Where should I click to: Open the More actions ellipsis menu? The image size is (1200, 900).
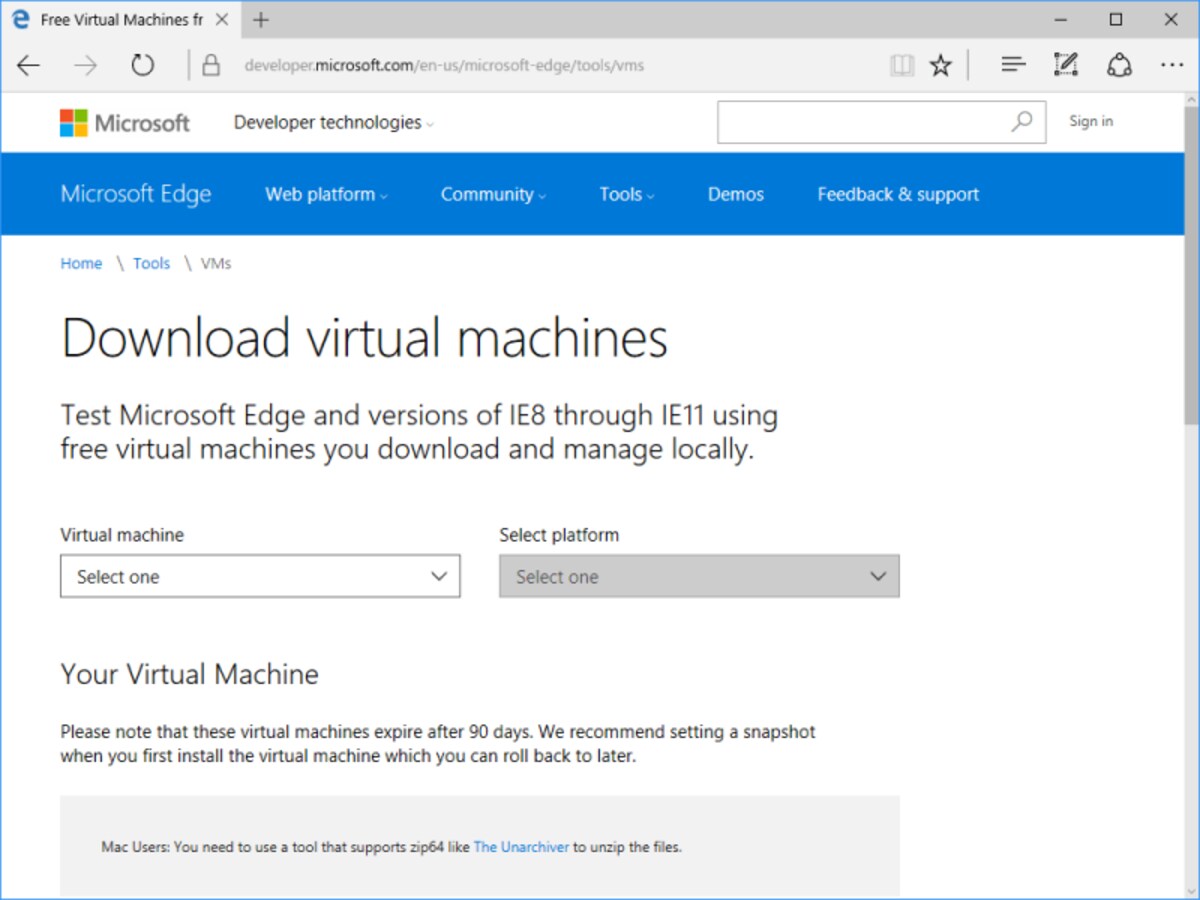pos(1172,66)
